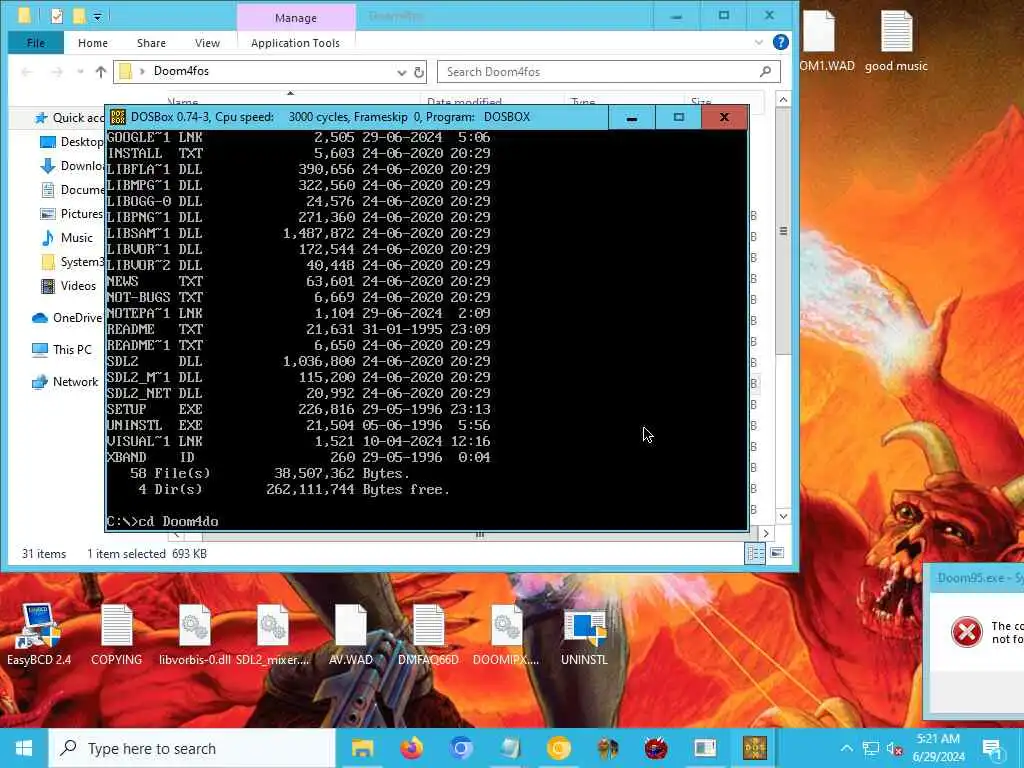The width and height of the screenshot is (1024, 768).
Task: Open System32 folder in navigation pane
Action: (x=72, y=262)
